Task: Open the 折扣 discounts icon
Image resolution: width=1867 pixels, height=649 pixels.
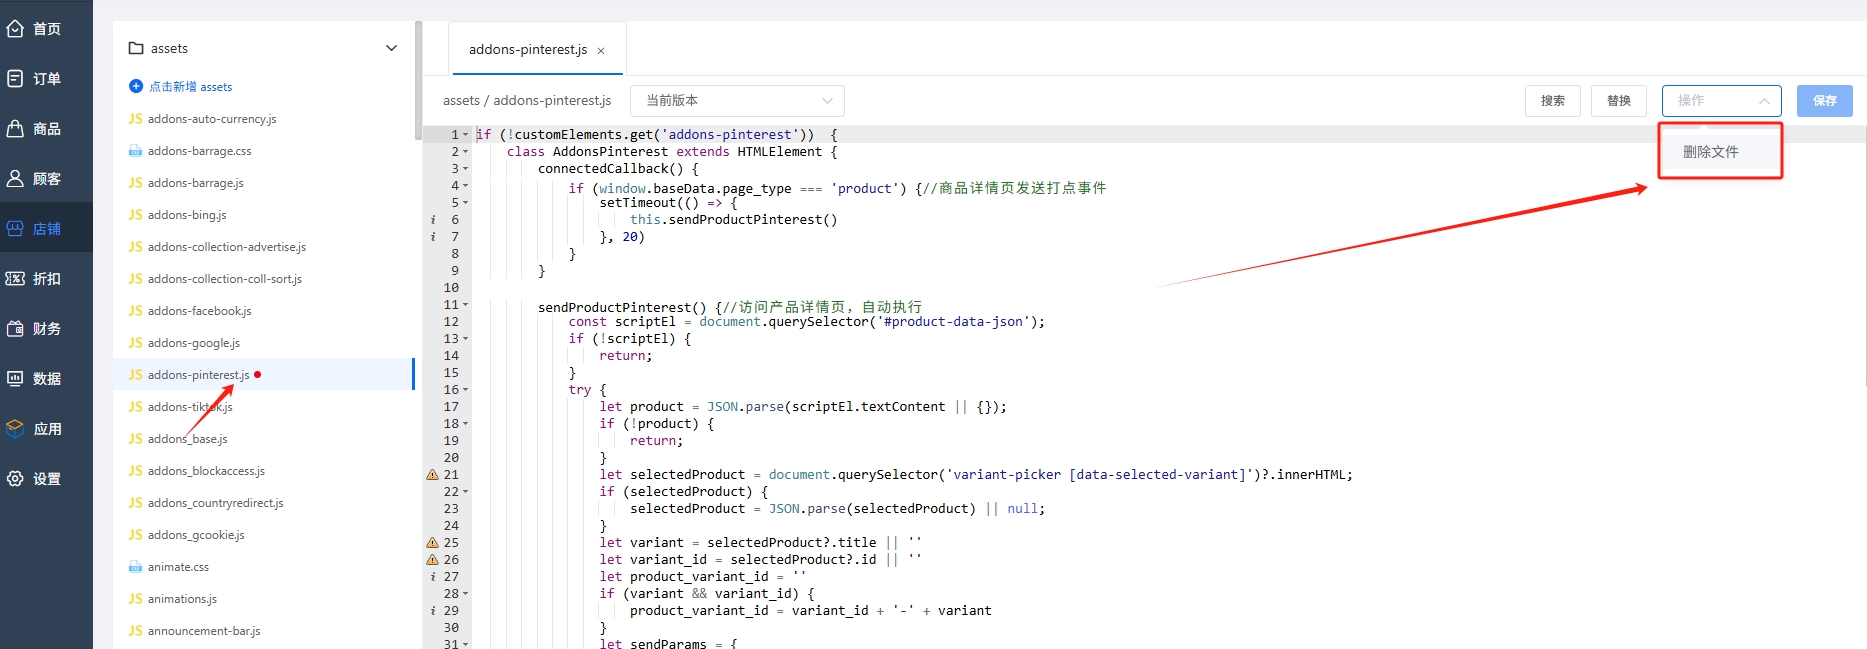Action: [x=15, y=279]
